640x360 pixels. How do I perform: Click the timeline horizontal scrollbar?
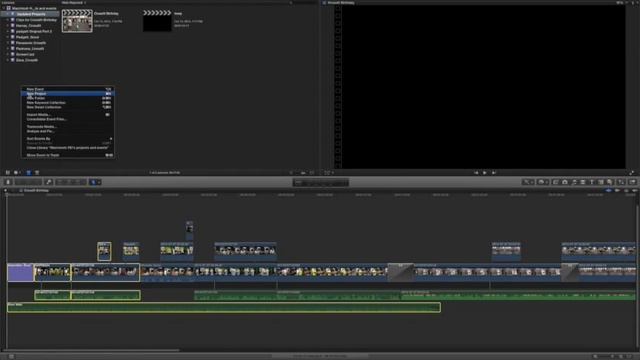click(x=91, y=350)
